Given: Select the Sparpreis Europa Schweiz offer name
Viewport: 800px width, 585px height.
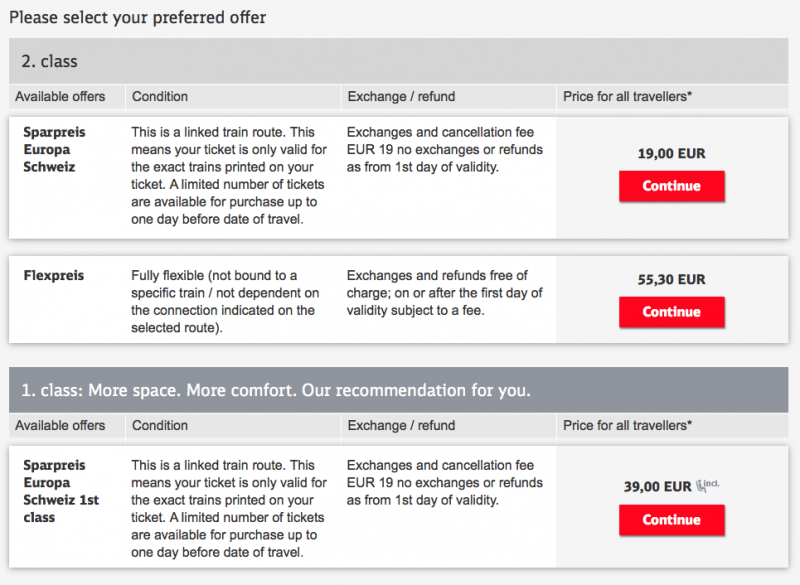Looking at the screenshot, I should pos(54,149).
